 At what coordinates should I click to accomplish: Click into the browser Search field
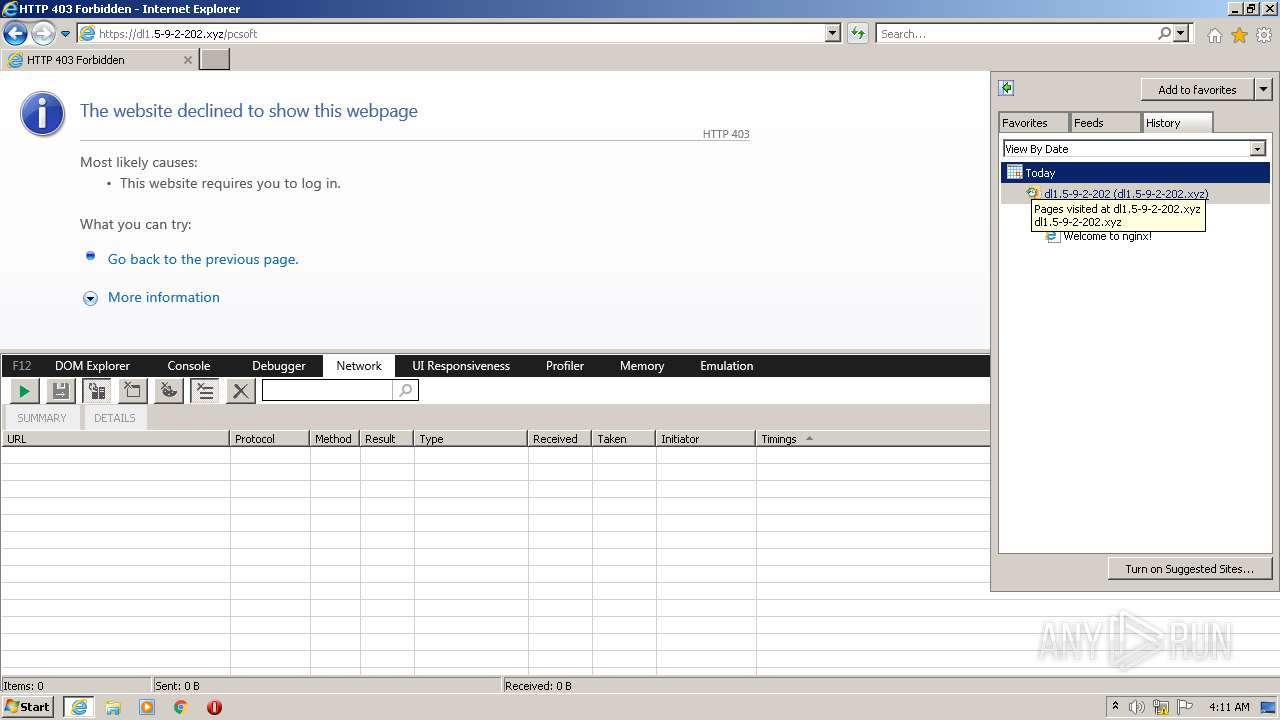coord(1016,33)
